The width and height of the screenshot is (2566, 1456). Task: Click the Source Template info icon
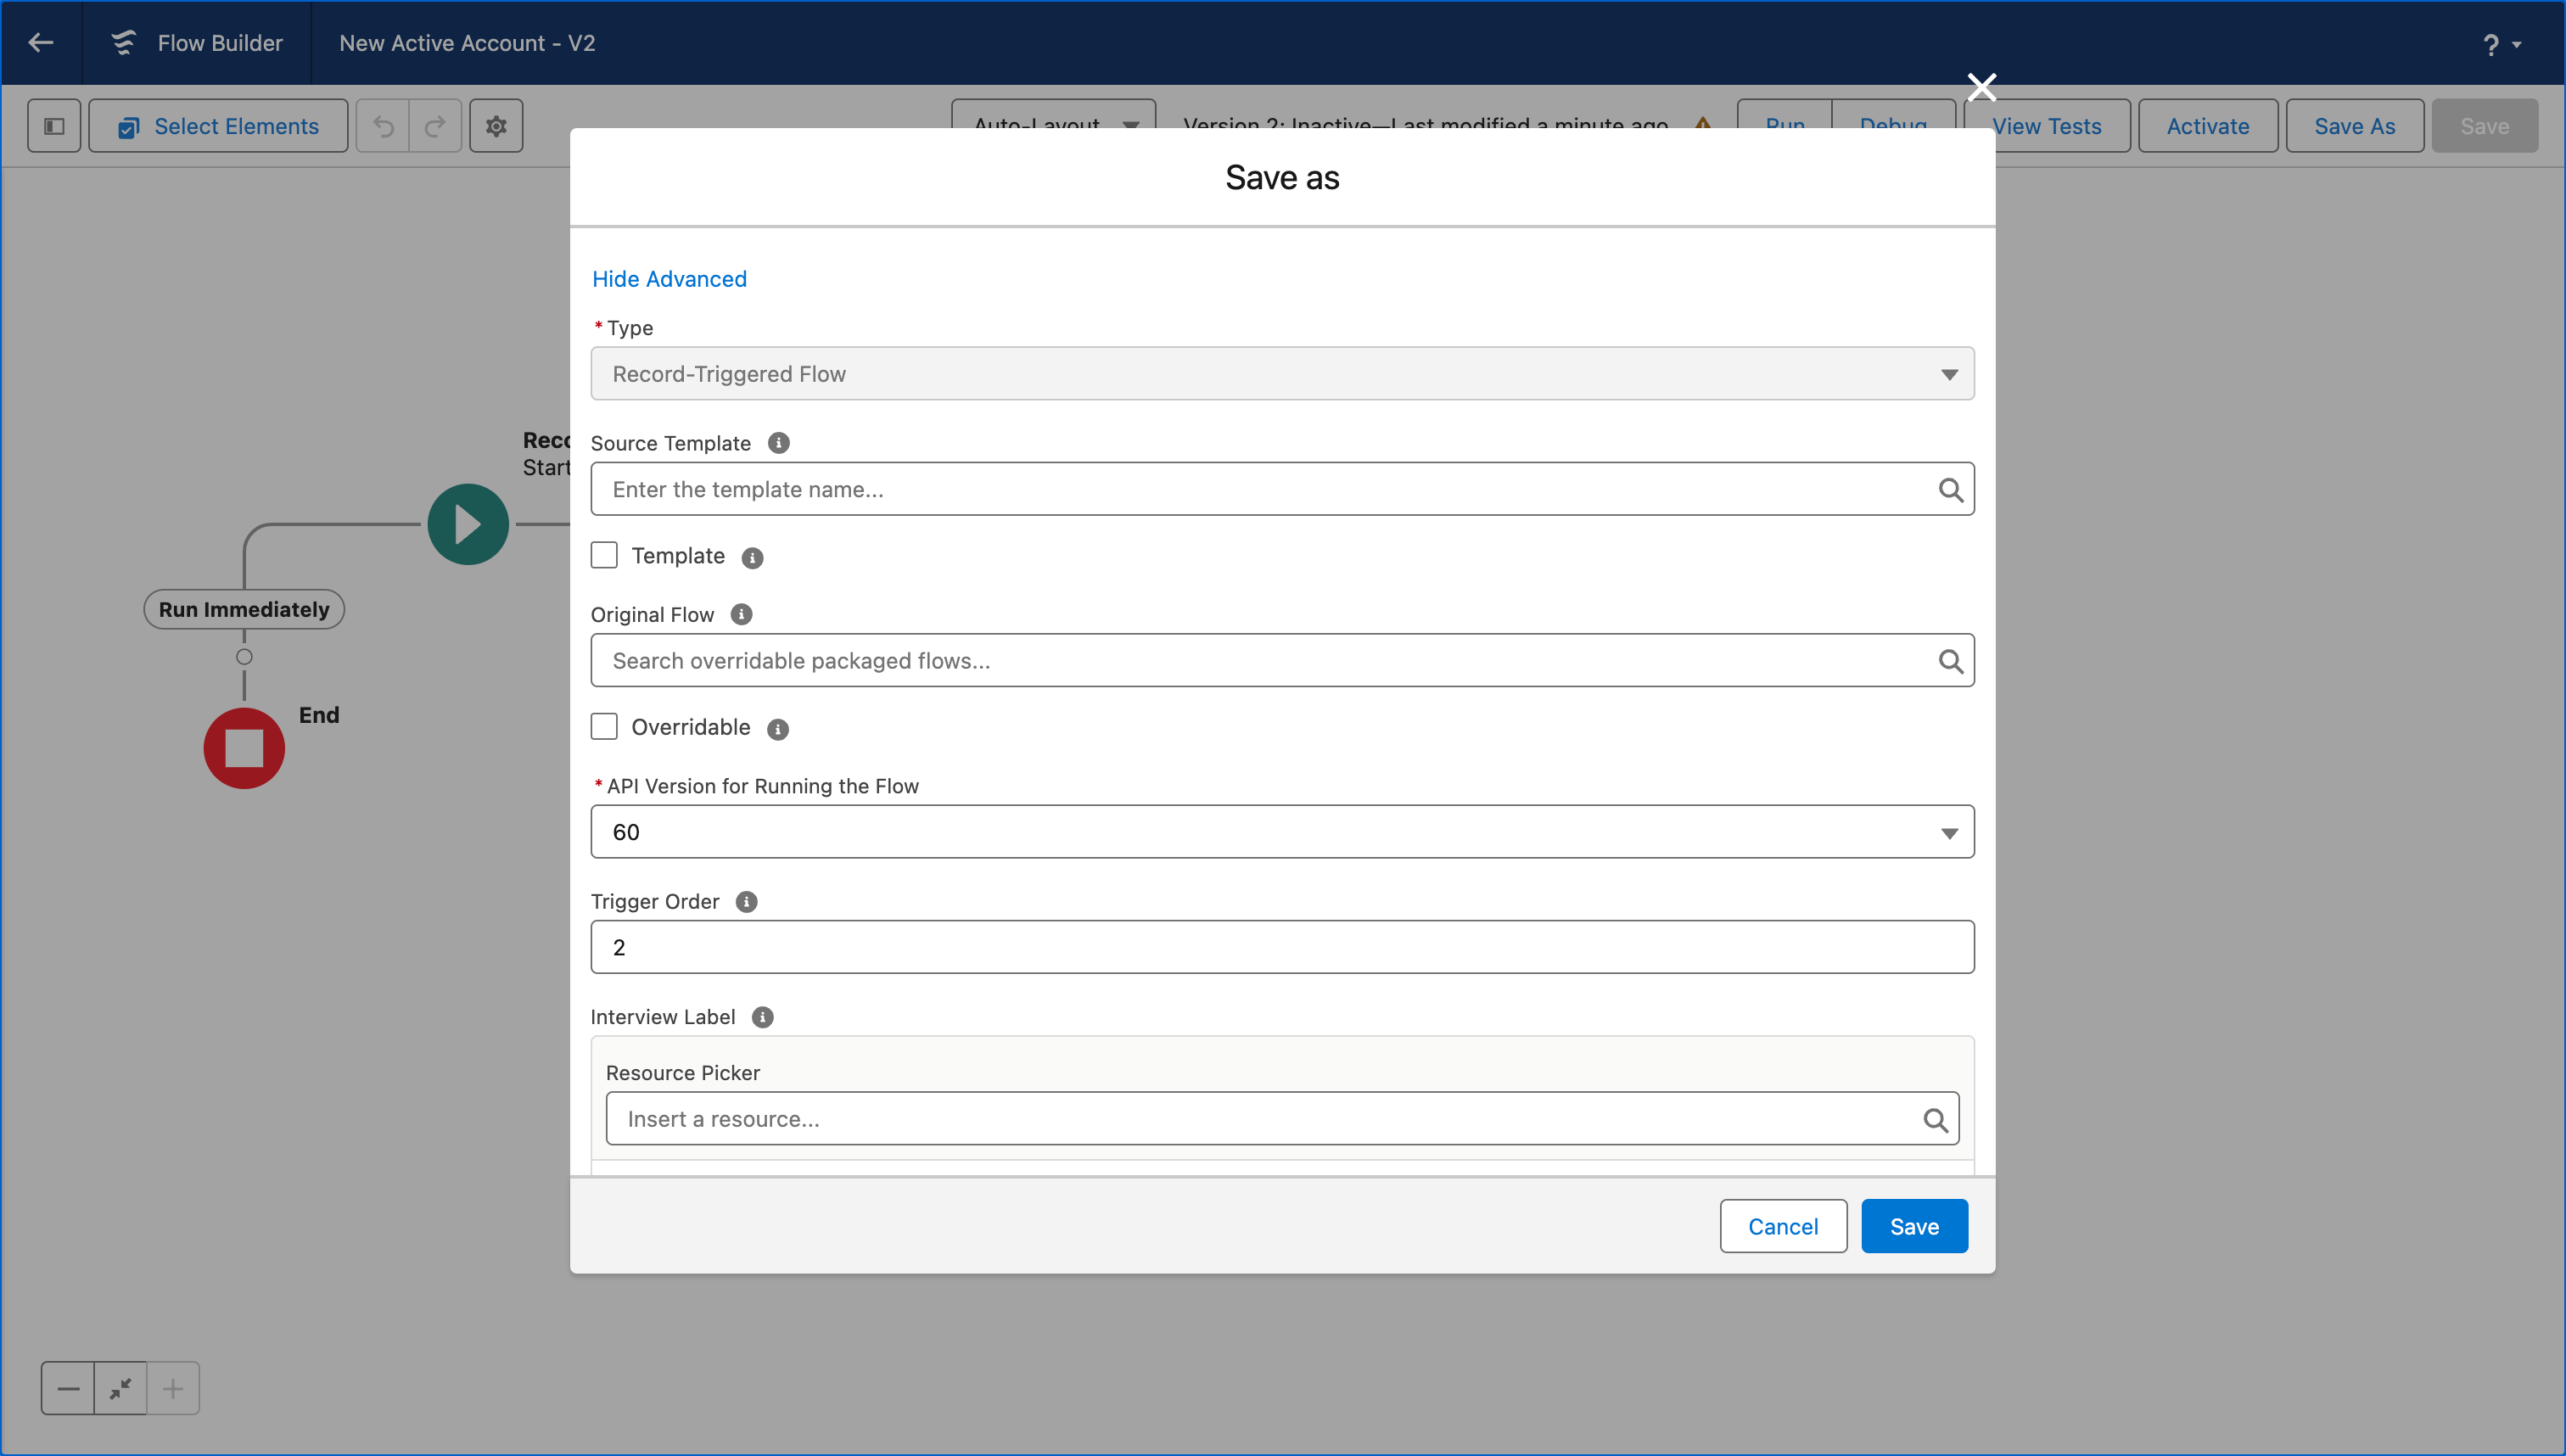778,443
